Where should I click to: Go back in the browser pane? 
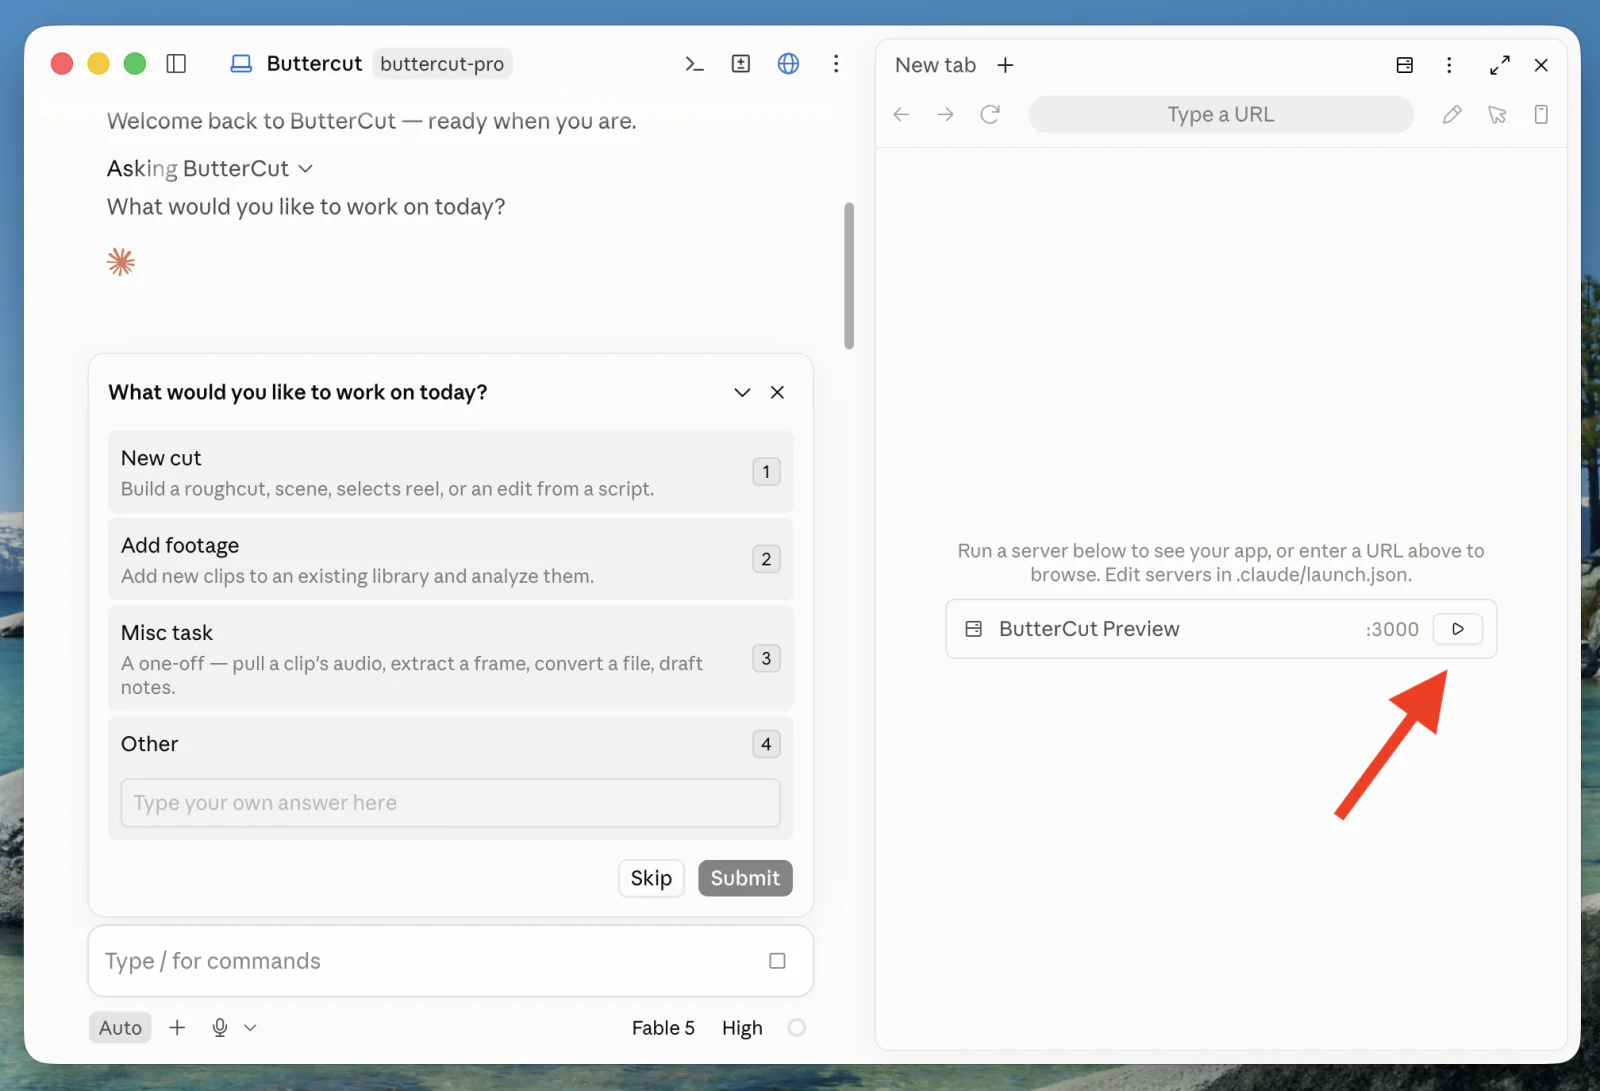pyautogui.click(x=901, y=114)
